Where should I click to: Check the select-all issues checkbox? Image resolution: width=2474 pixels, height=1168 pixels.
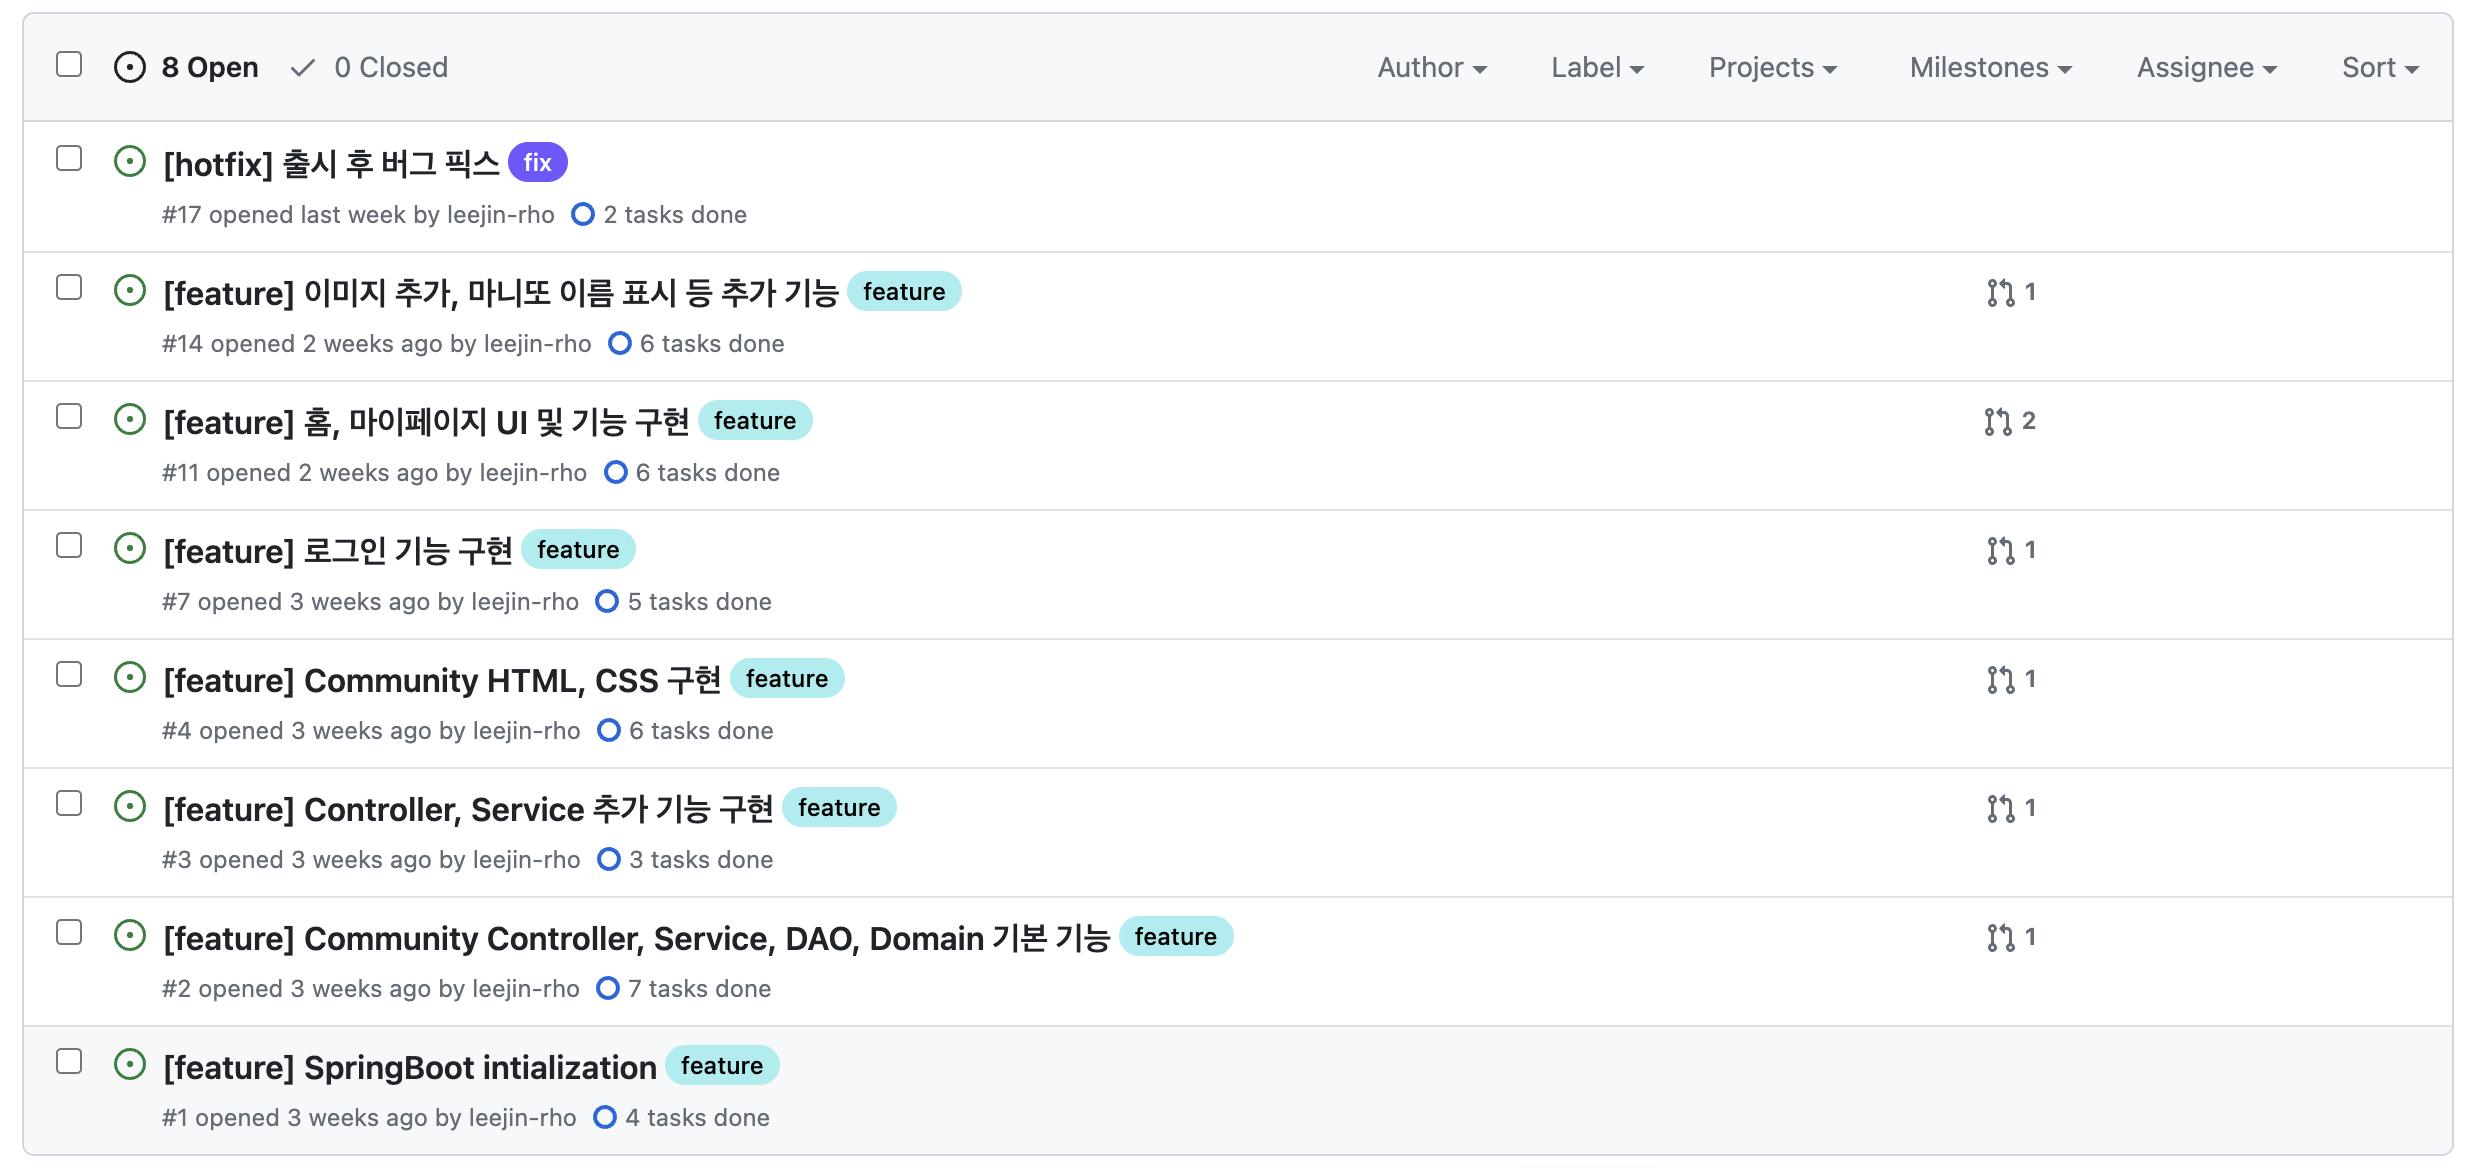click(69, 65)
